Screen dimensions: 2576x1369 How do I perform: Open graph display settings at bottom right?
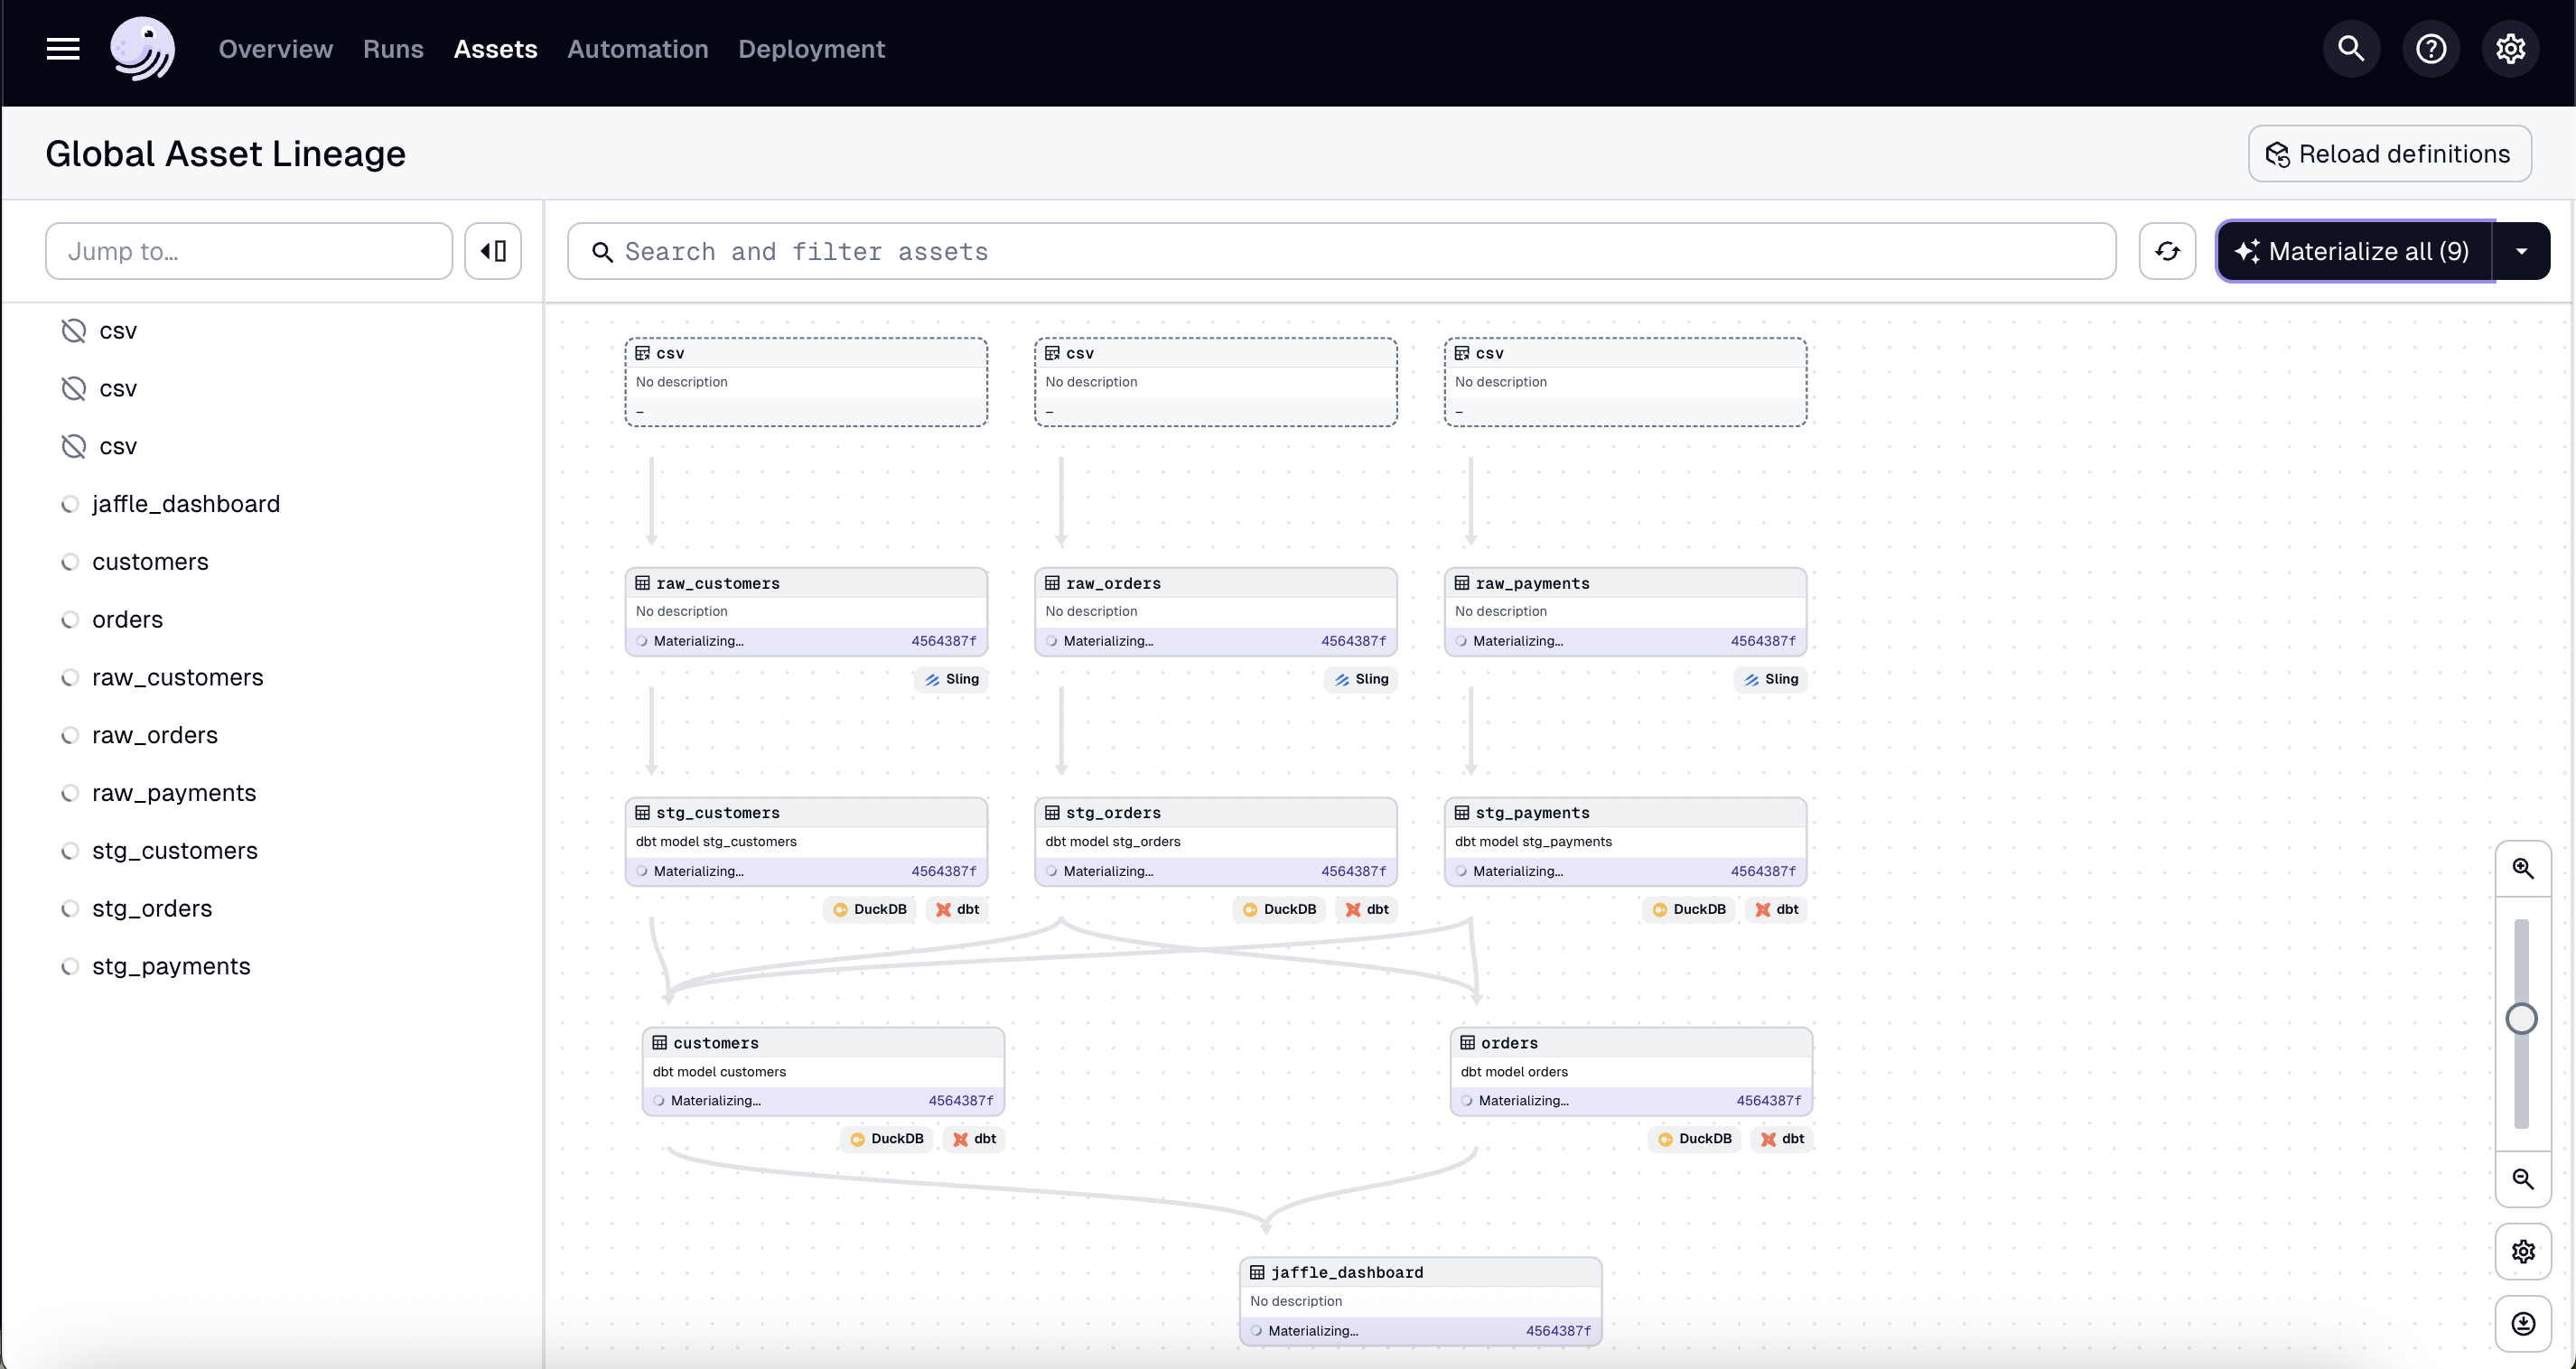click(2524, 1251)
